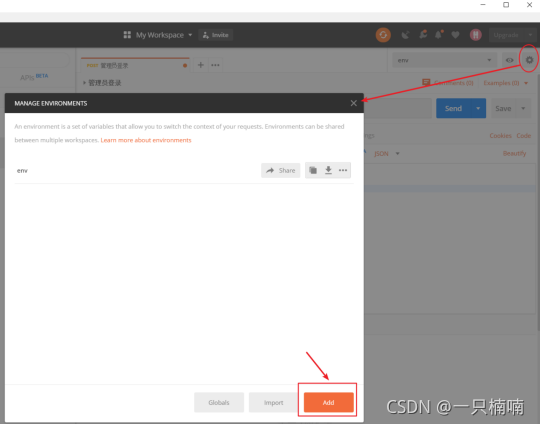Open the Cookies link
This screenshot has height=425, width=540.
point(500,136)
